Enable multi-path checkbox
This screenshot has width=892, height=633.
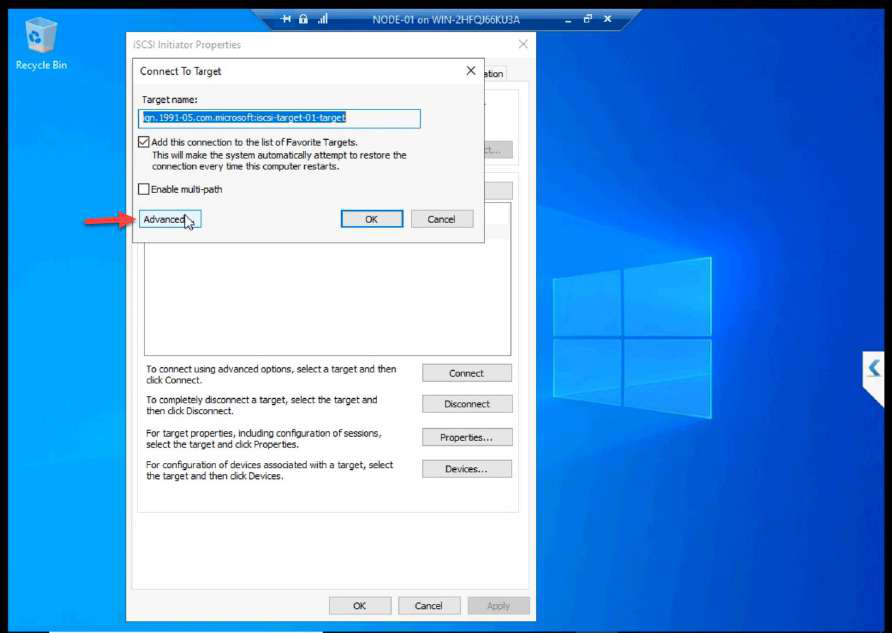tap(144, 189)
